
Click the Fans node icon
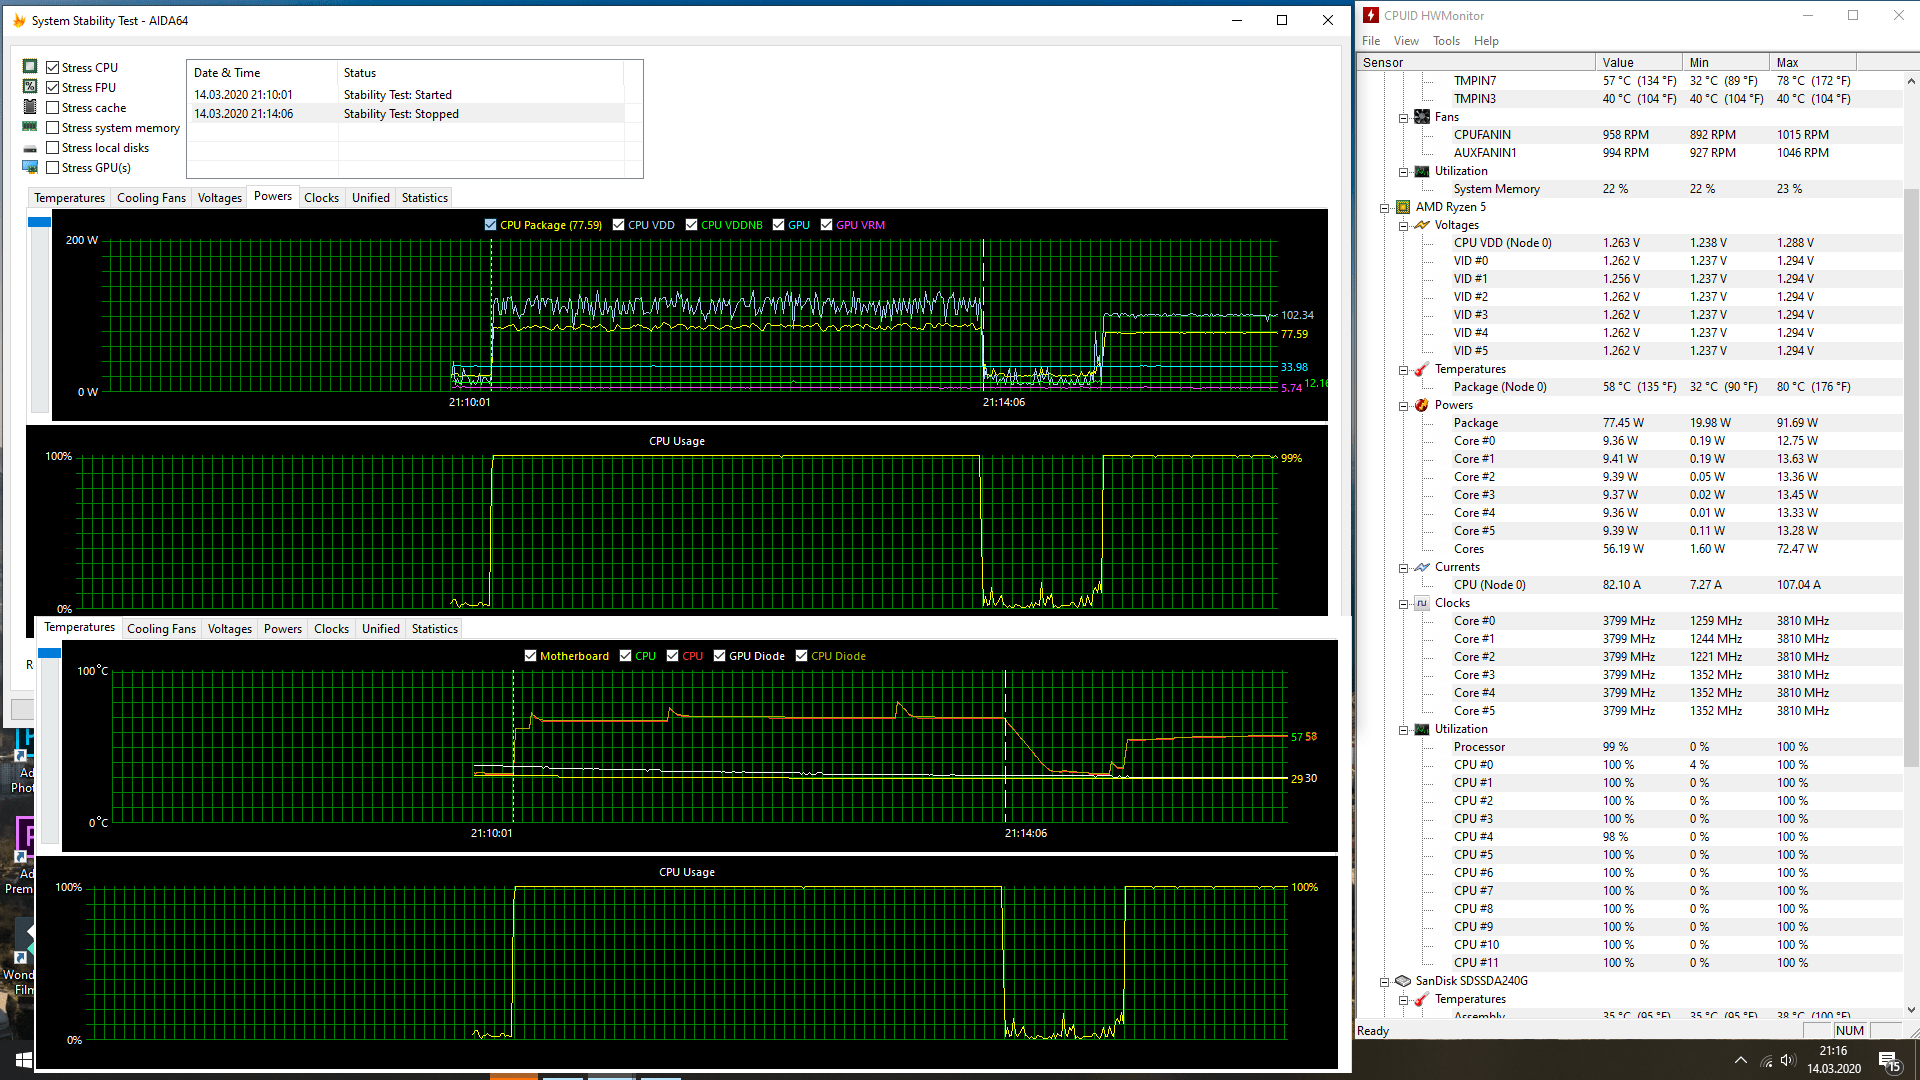point(1422,117)
